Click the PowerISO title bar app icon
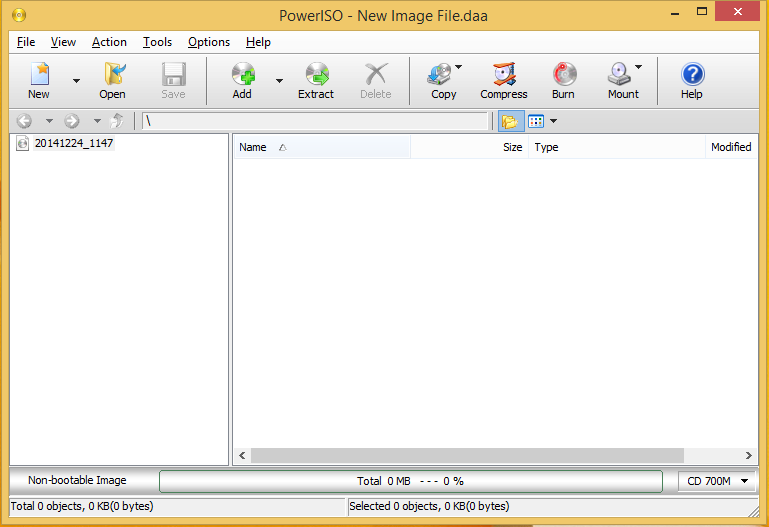 click(19, 15)
